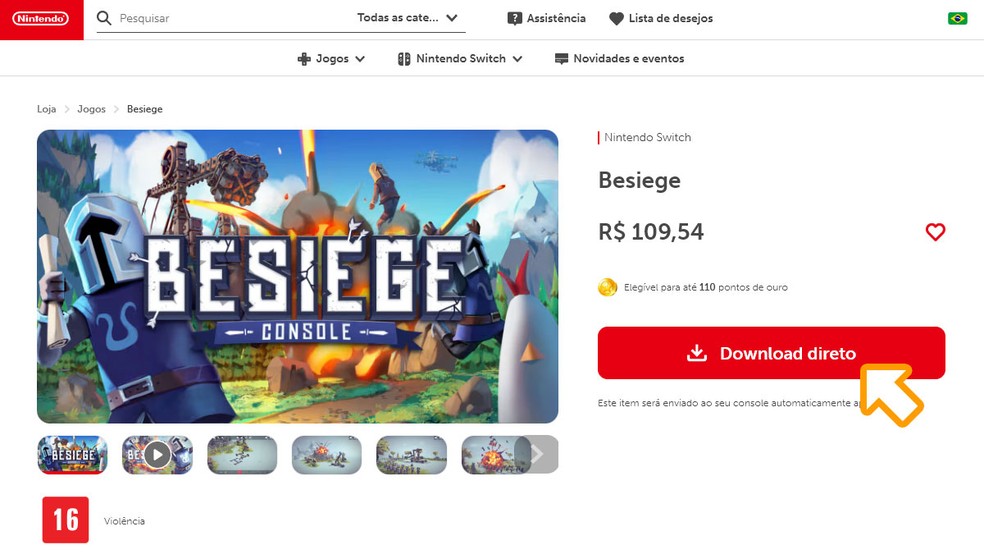The height and width of the screenshot is (554, 984).
Task: Select the first Besiege logo thumbnail
Action: [x=72, y=455]
